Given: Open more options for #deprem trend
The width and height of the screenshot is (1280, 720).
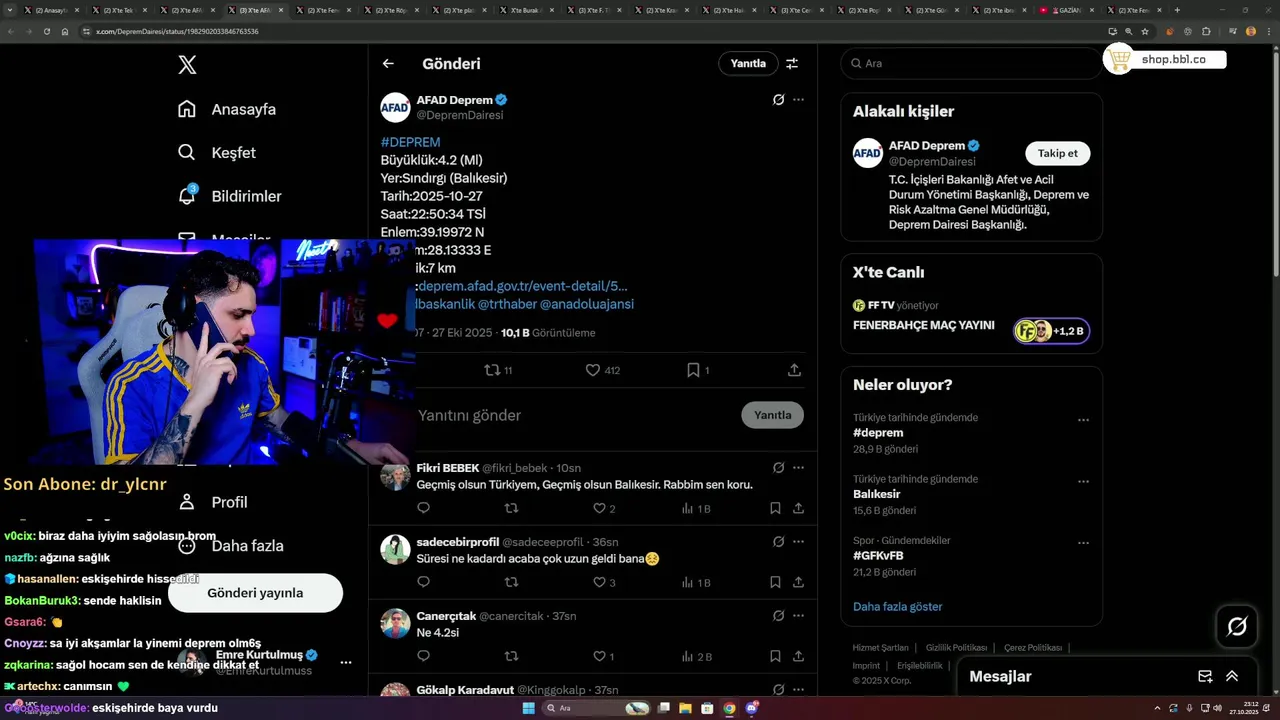Looking at the screenshot, I should (x=1083, y=420).
